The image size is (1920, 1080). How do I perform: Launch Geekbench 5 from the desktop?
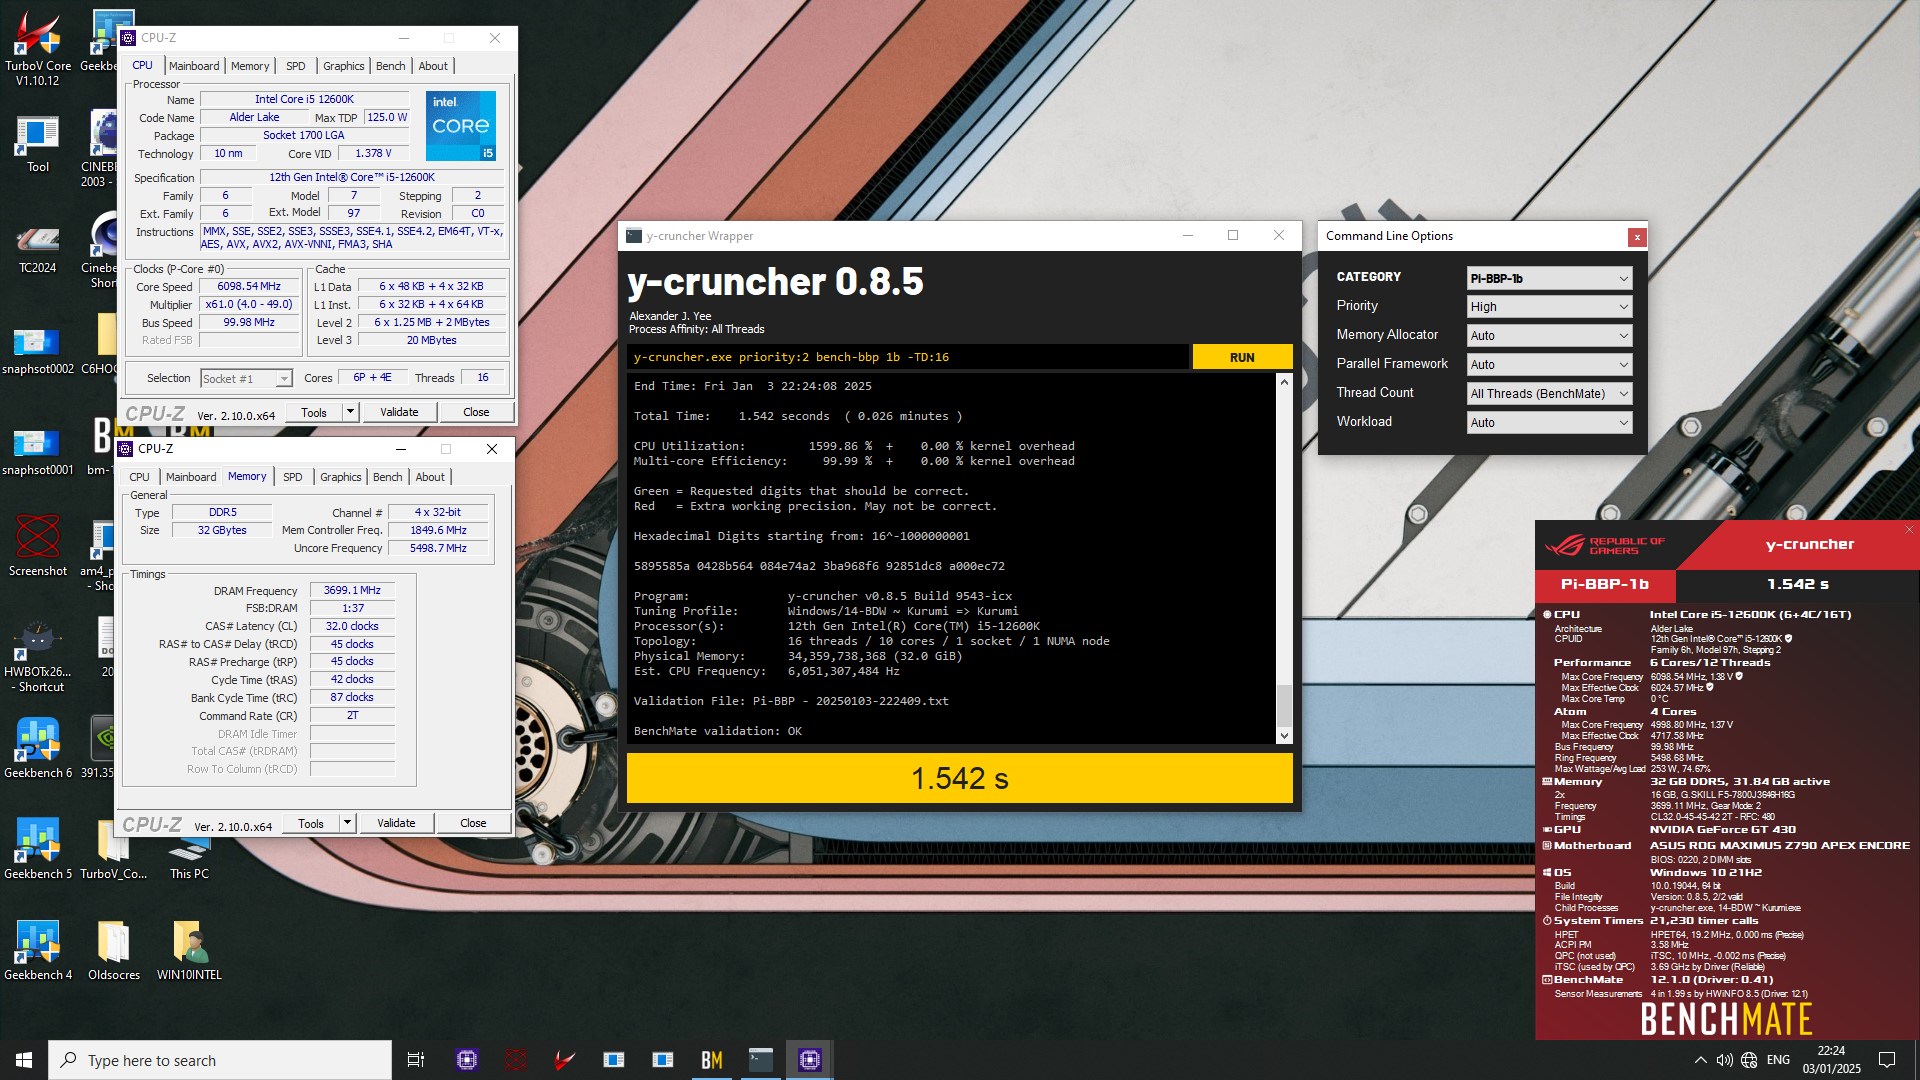(38, 849)
